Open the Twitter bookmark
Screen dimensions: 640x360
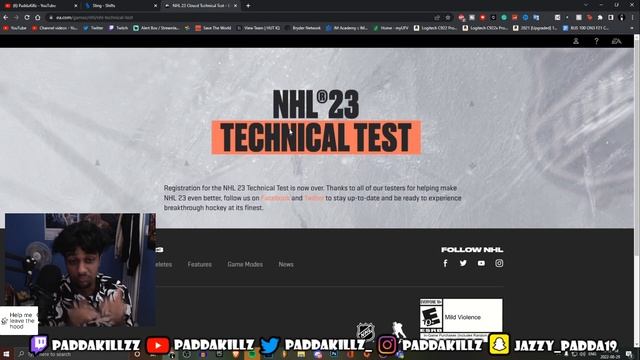(x=93, y=28)
